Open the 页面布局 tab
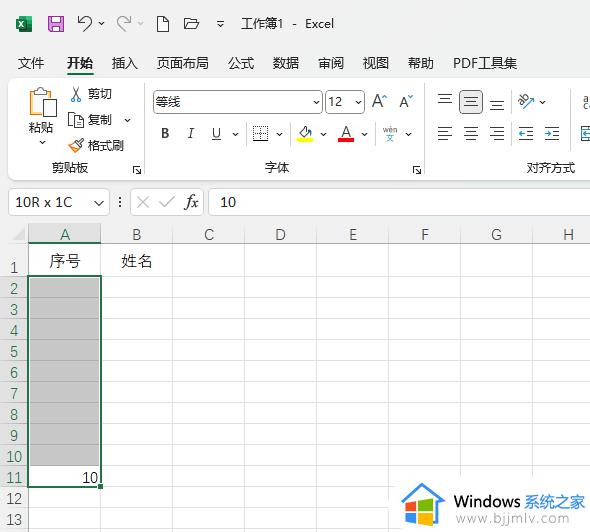Image resolution: width=590 pixels, height=532 pixels. [x=182, y=63]
